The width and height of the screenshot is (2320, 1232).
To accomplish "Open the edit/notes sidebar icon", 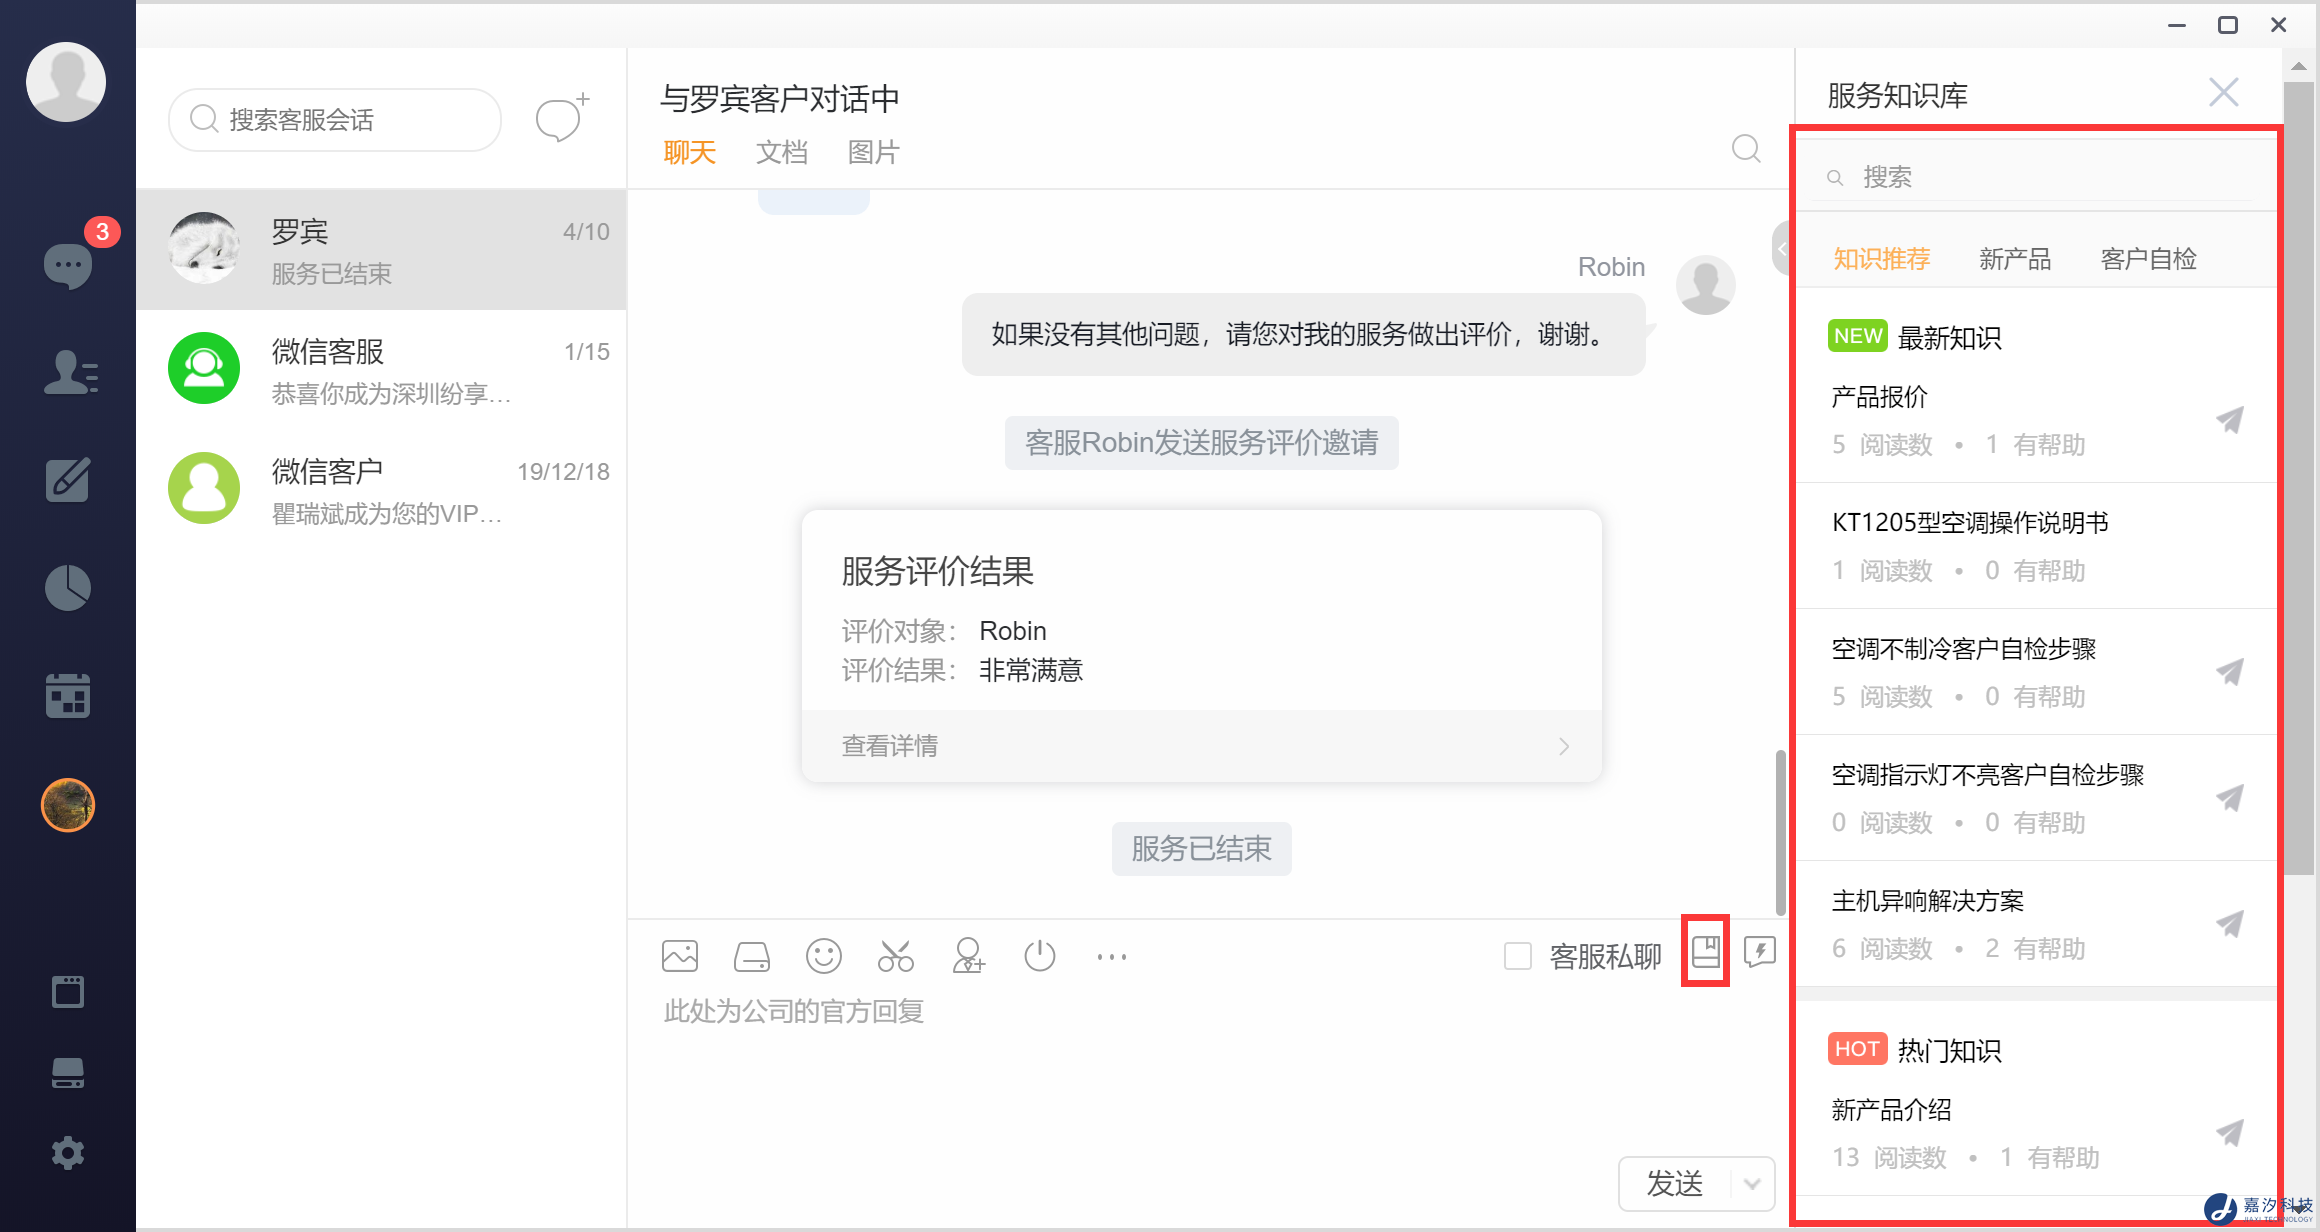I will [68, 480].
